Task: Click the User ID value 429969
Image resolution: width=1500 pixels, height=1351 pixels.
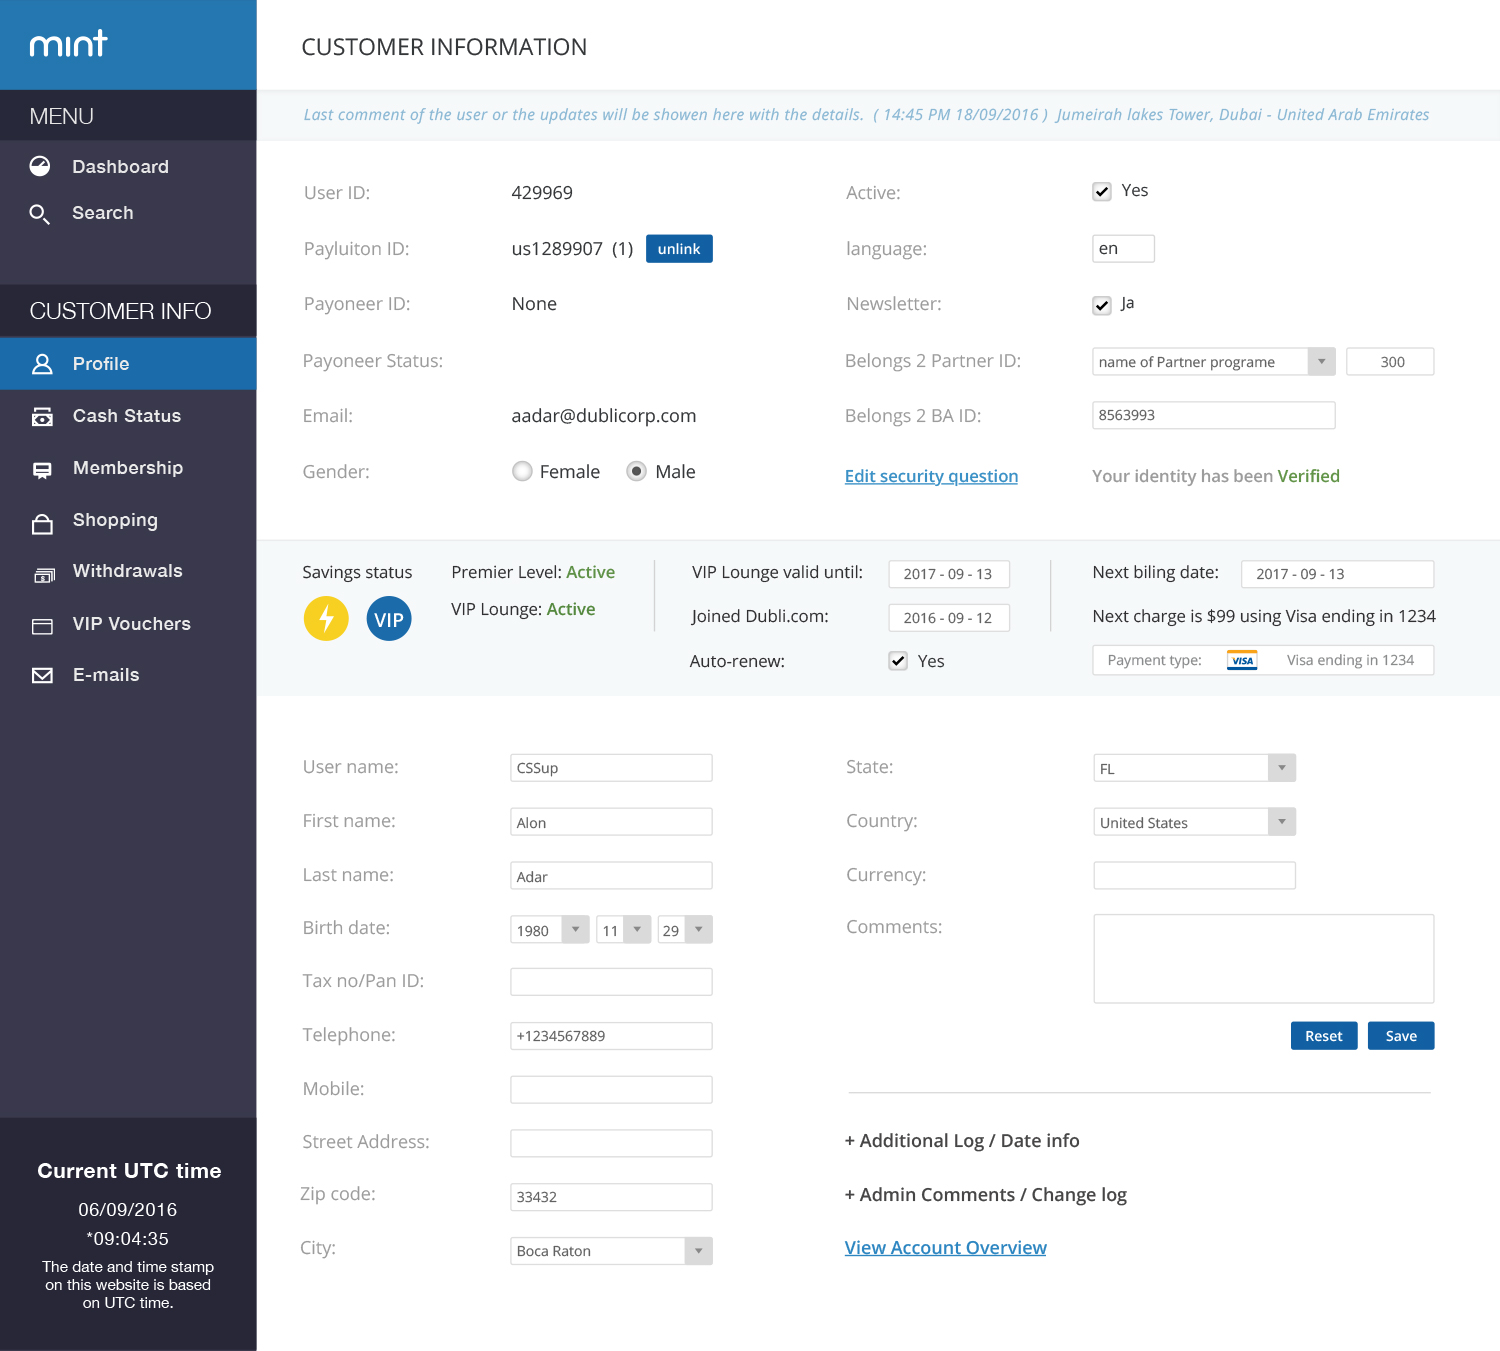Action: pos(542,193)
